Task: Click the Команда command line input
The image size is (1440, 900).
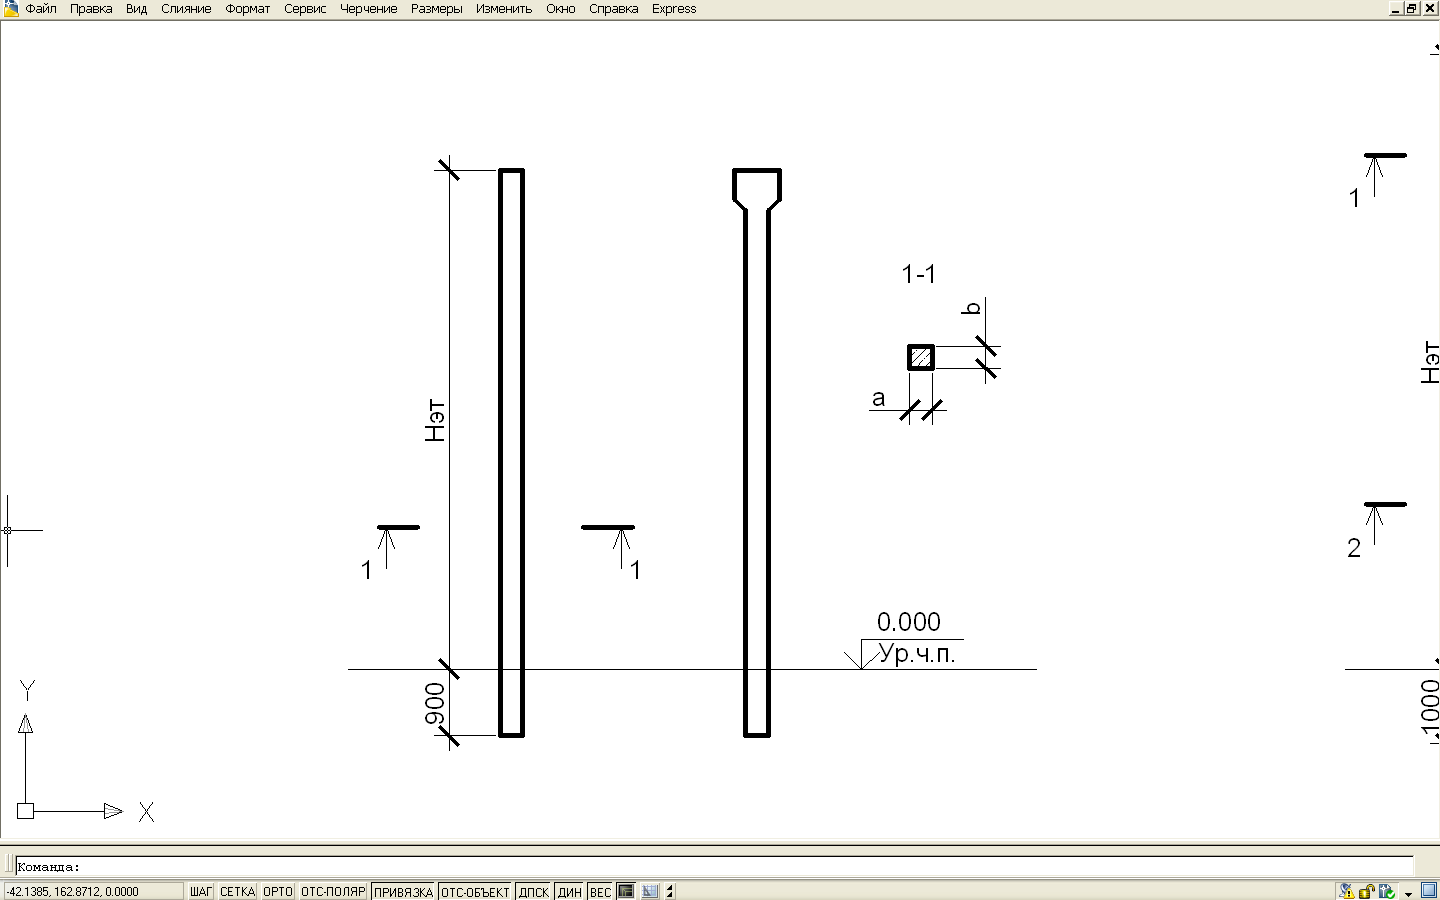Action: [x=714, y=867]
